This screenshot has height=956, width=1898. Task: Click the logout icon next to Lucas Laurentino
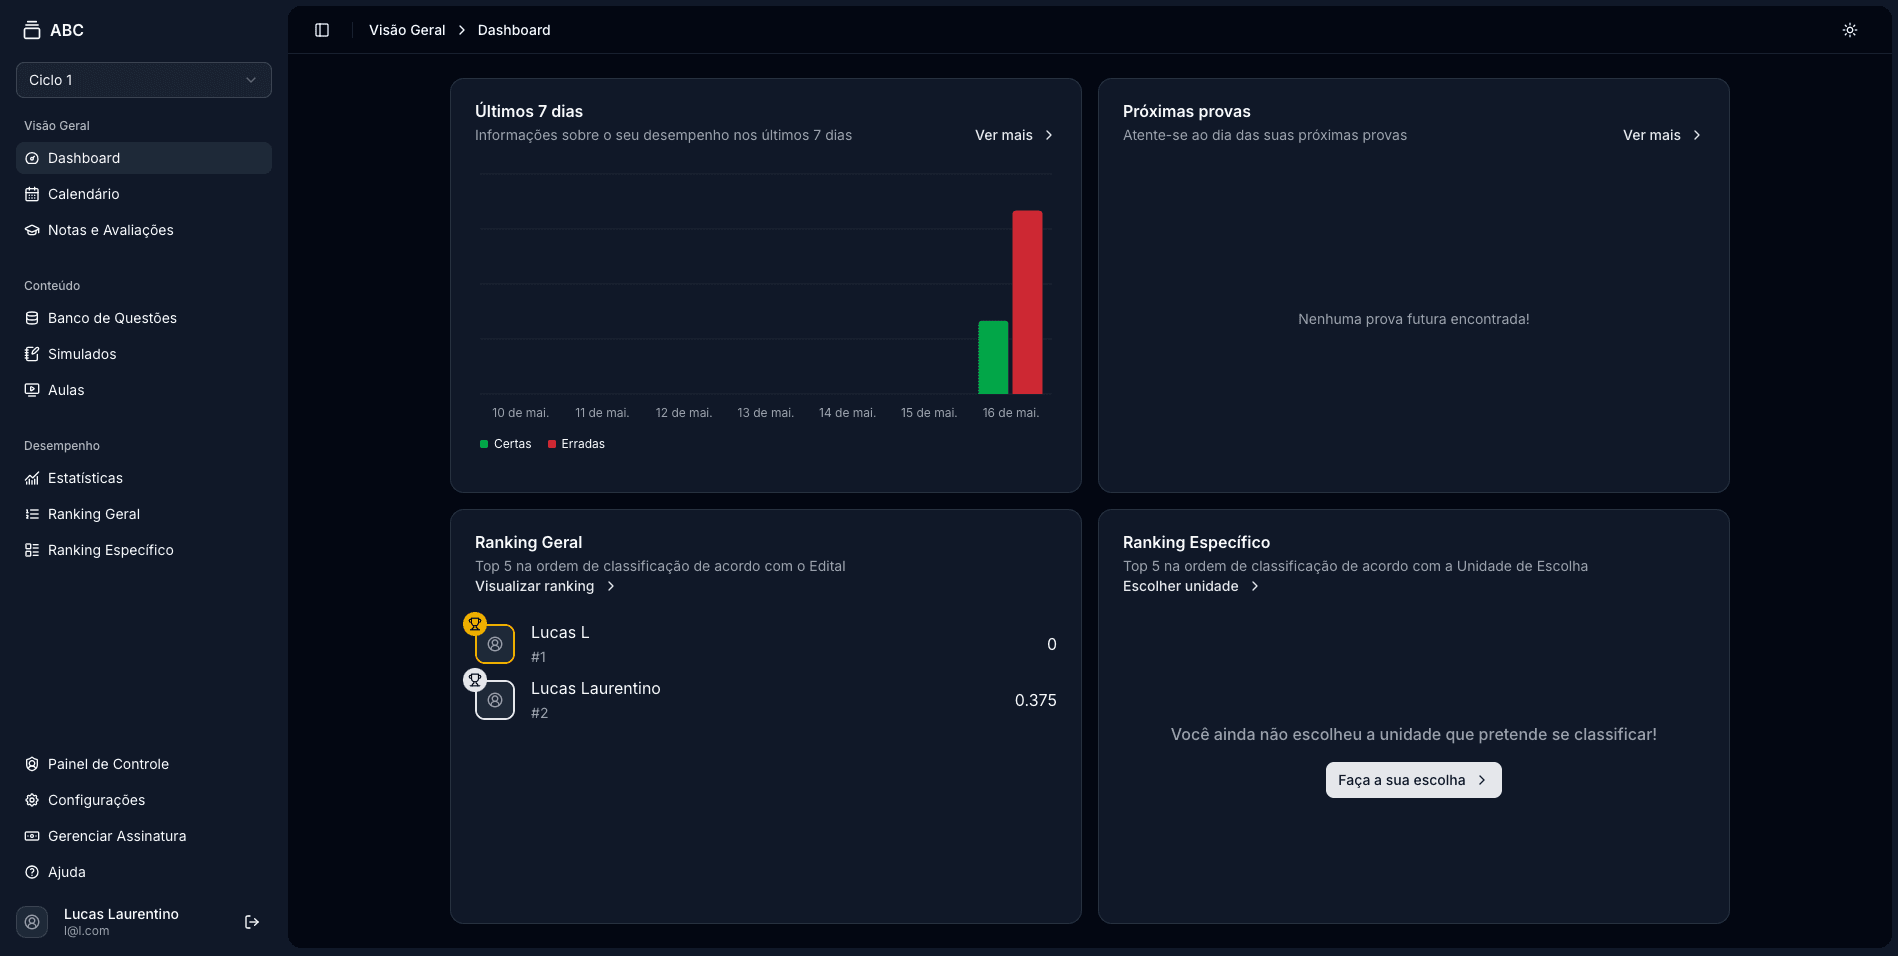pyautogui.click(x=251, y=921)
